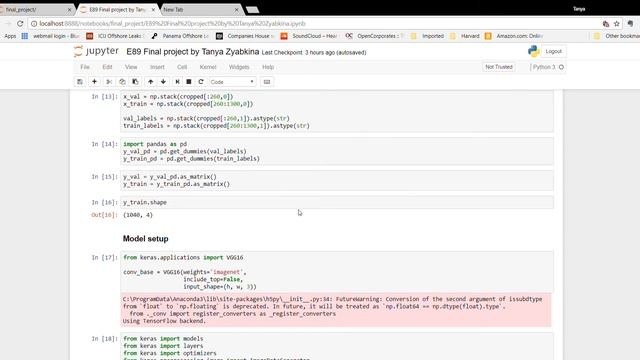Click Last Checkpoint autosaved status text
The image size is (640, 360).
(314, 53)
